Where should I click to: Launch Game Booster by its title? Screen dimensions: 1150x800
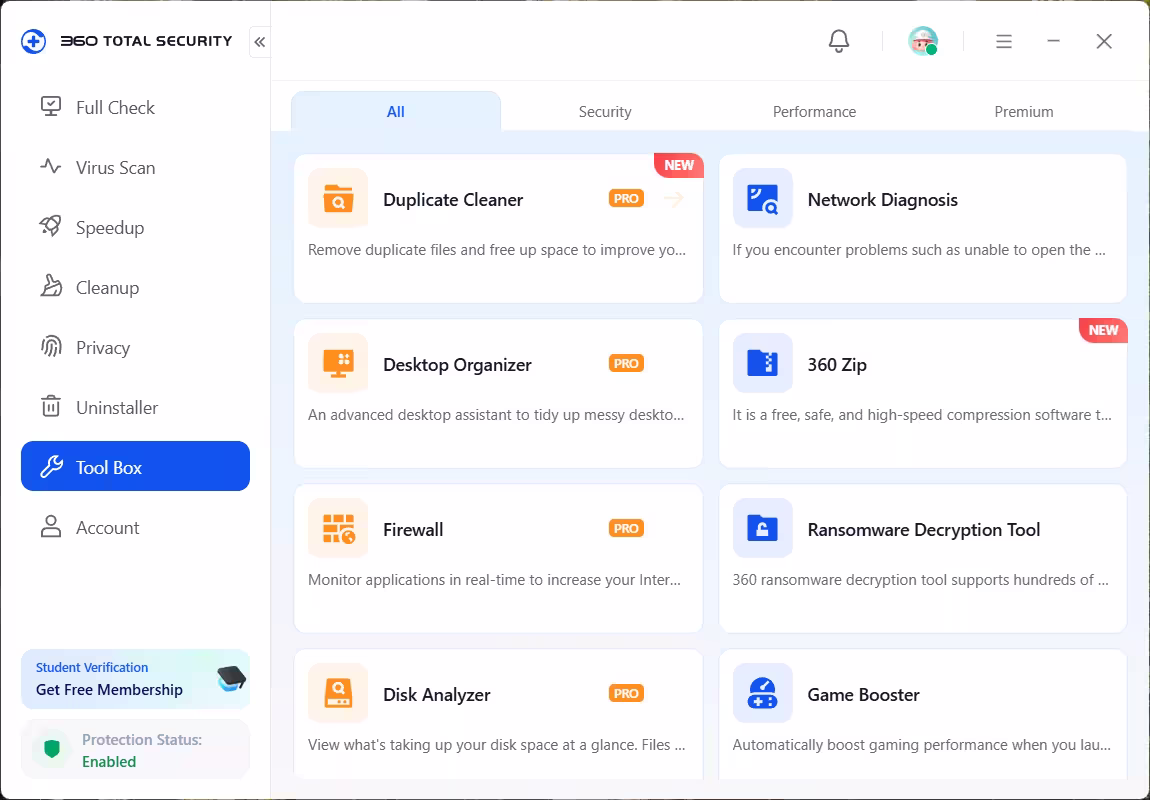863,694
